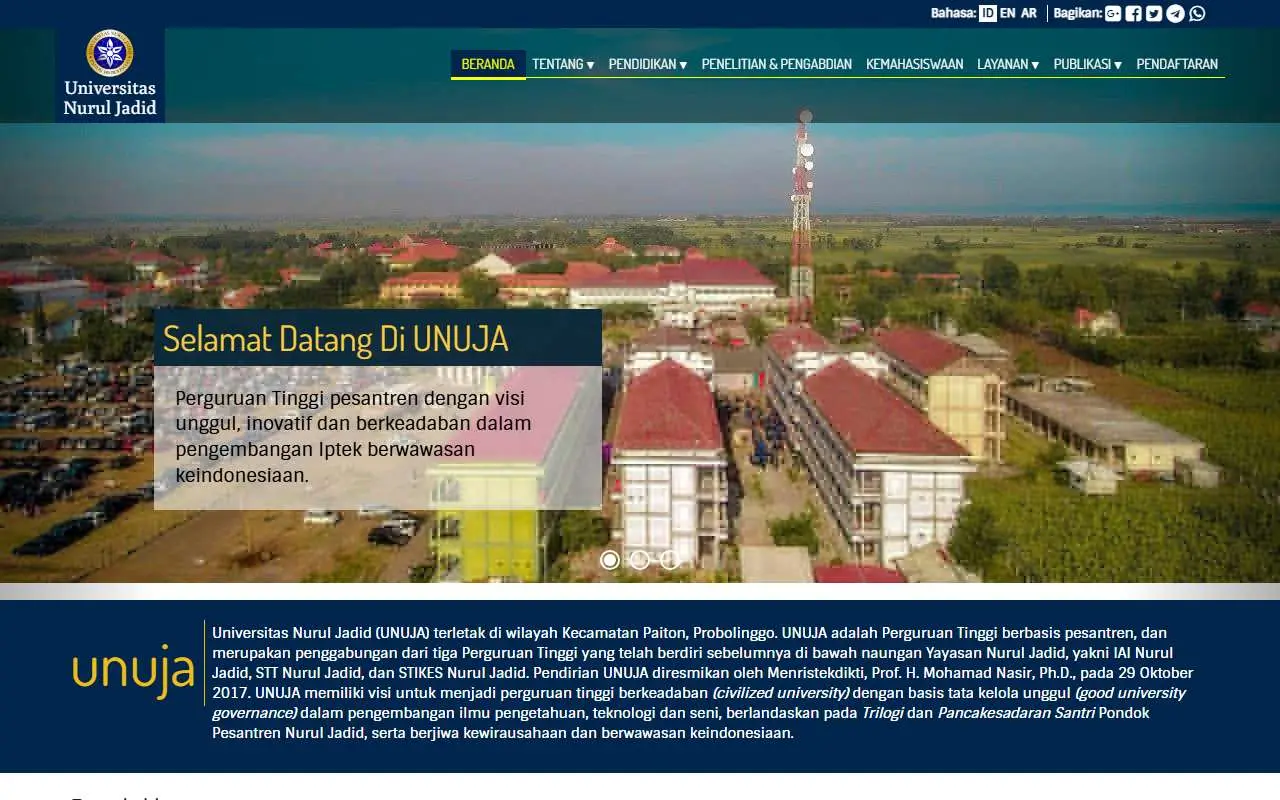Expand the PUBLIKASI dropdown menu
The image size is (1280, 800).
click(x=1087, y=64)
